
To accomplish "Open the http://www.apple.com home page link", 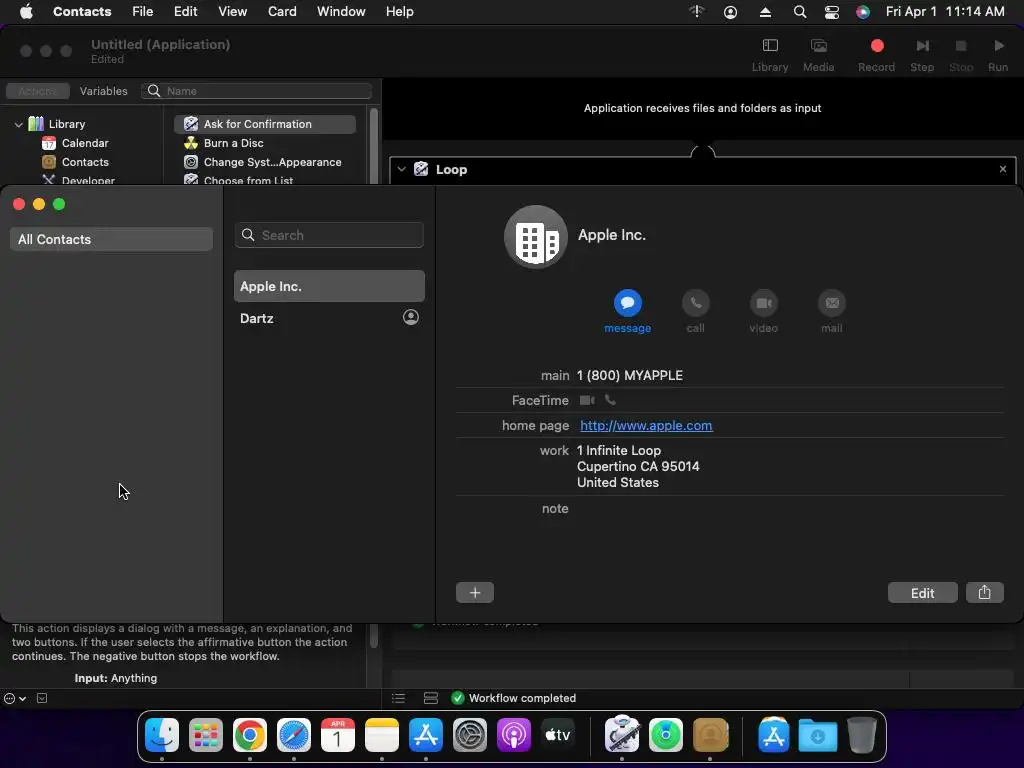I will (646, 426).
